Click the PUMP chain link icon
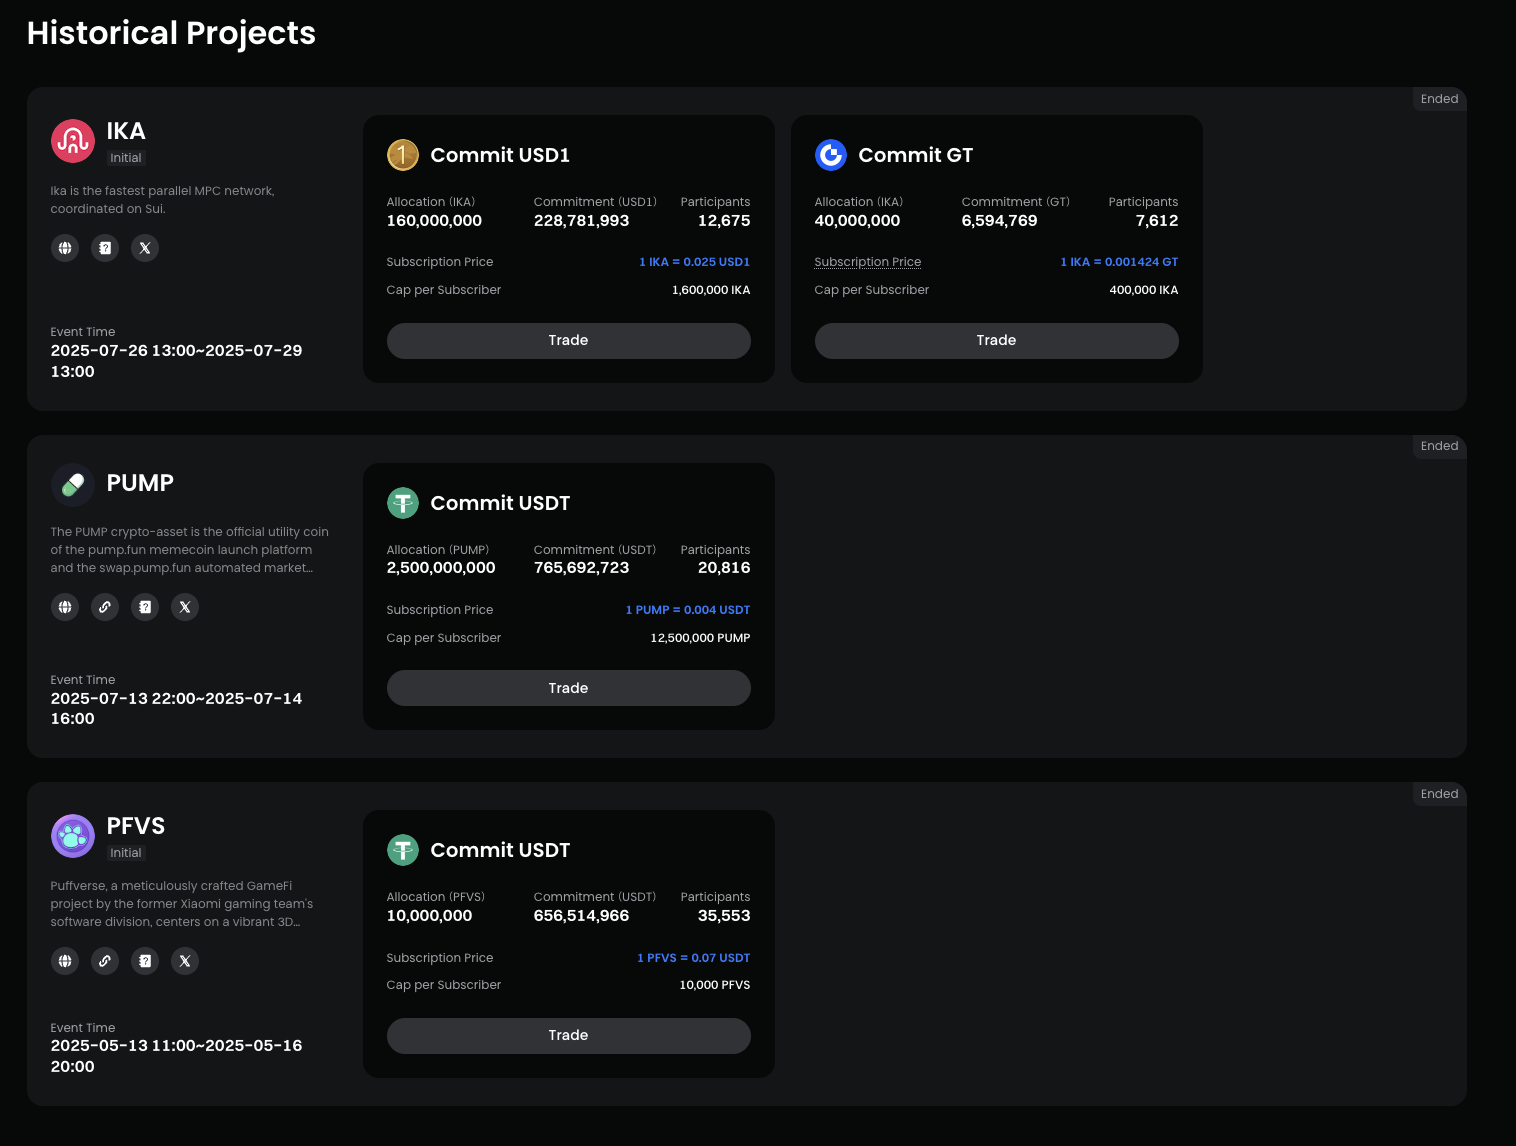 click(x=105, y=607)
